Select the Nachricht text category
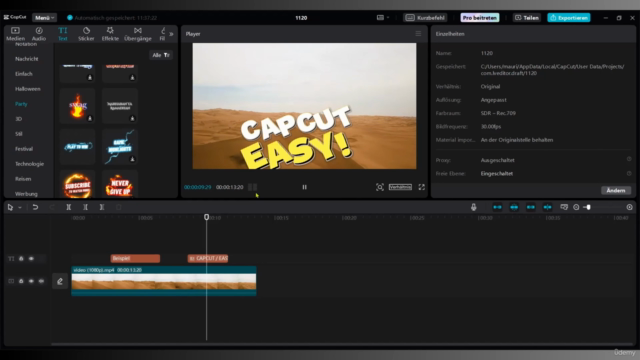 point(27,59)
